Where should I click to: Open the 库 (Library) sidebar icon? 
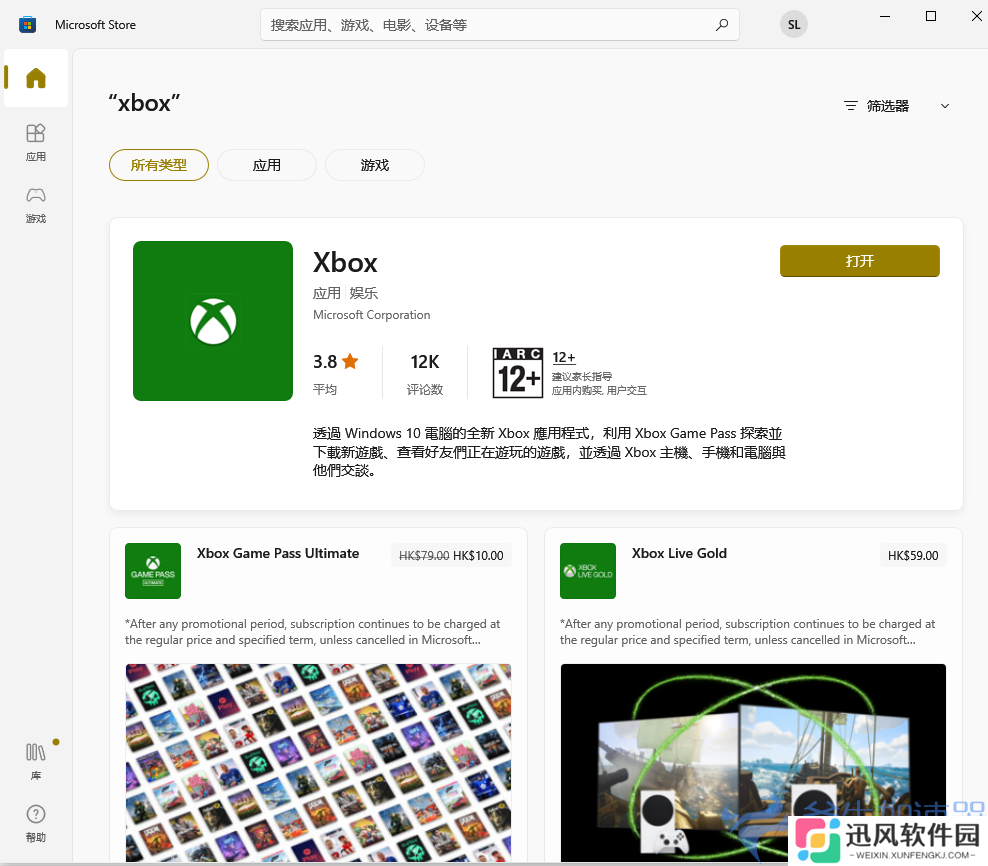36,761
